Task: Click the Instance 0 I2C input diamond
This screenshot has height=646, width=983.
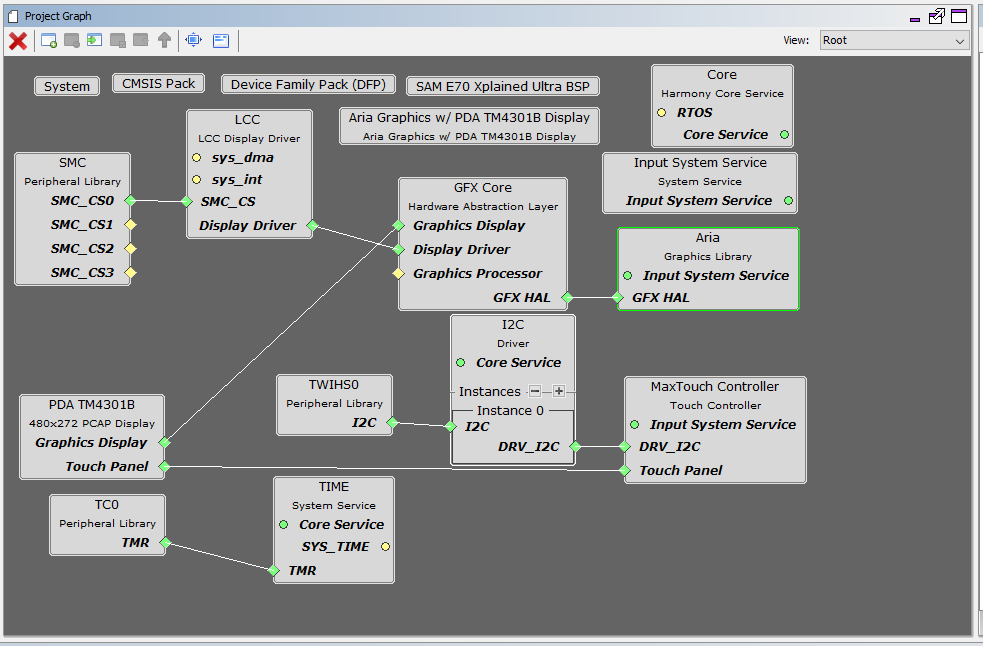Action: tap(450, 426)
